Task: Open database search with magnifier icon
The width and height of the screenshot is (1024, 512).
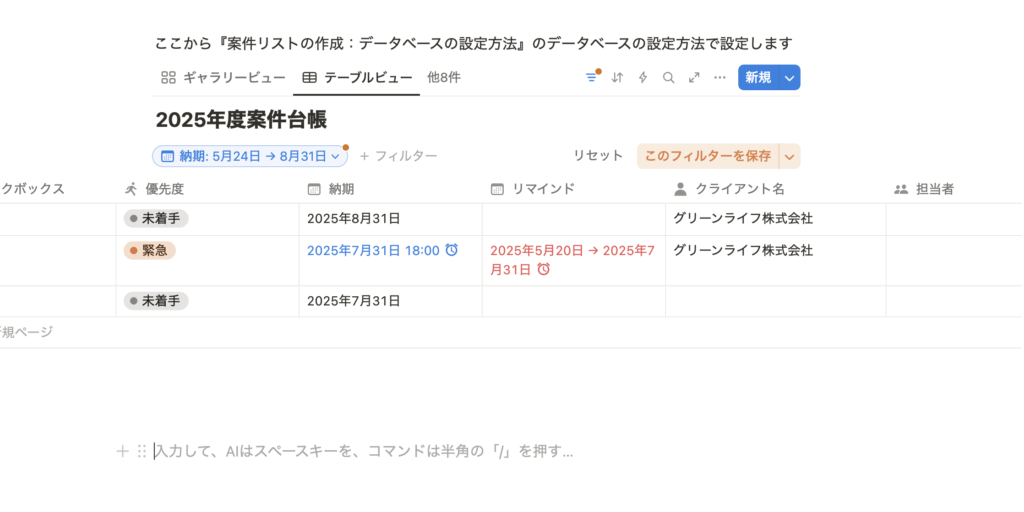Action: click(x=669, y=77)
